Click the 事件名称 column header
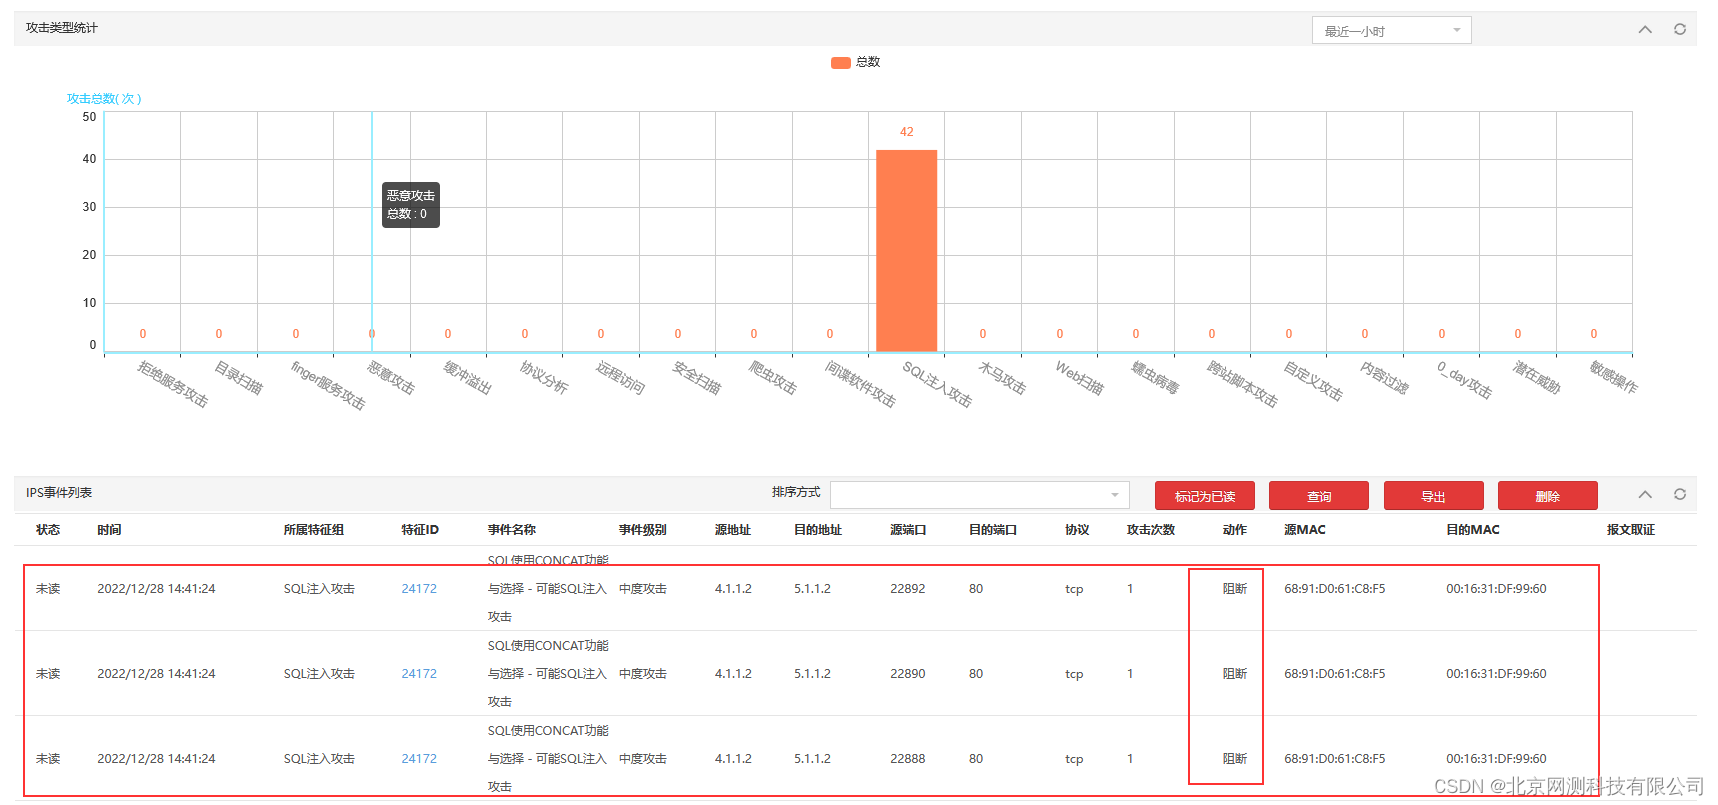1718x805 pixels. [x=512, y=530]
